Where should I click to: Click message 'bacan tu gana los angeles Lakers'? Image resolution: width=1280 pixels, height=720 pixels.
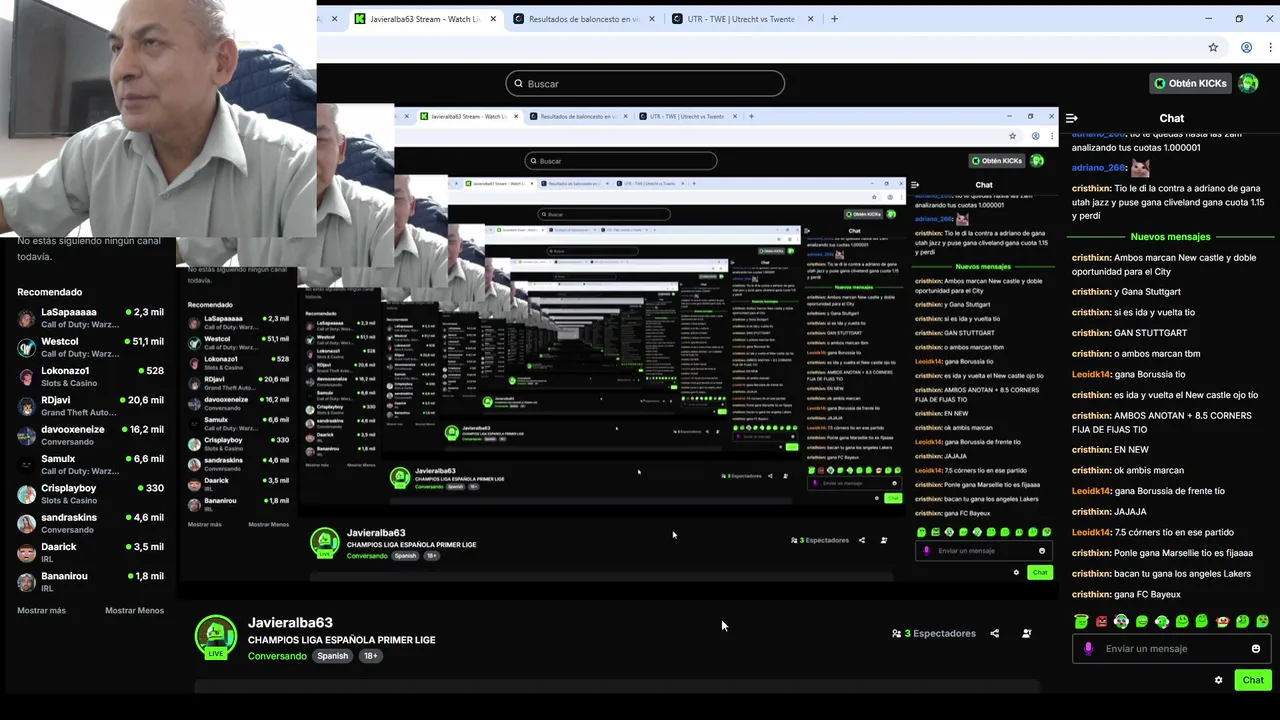(x=1183, y=574)
